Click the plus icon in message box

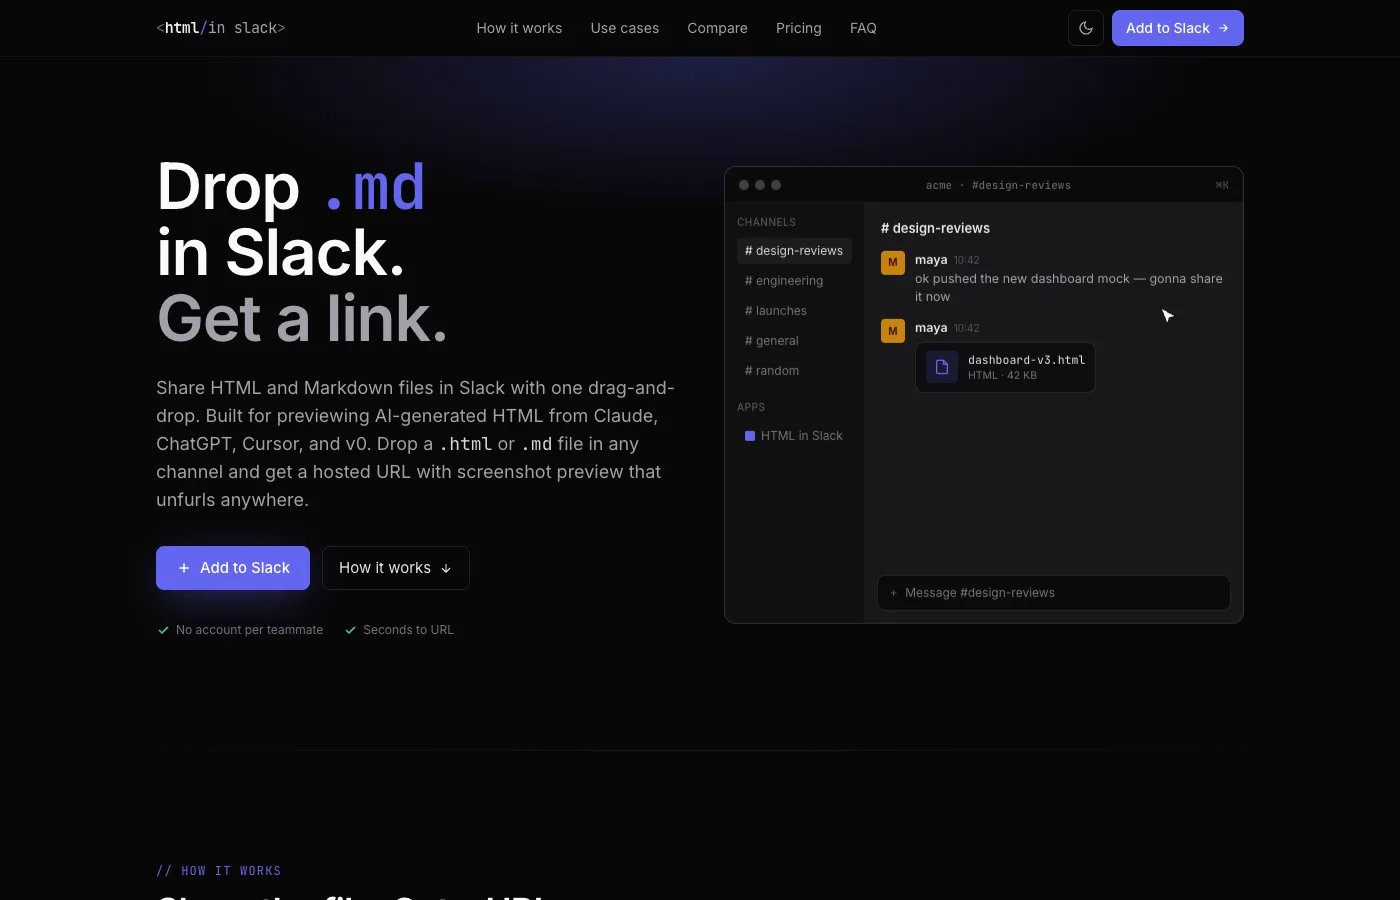pos(893,593)
